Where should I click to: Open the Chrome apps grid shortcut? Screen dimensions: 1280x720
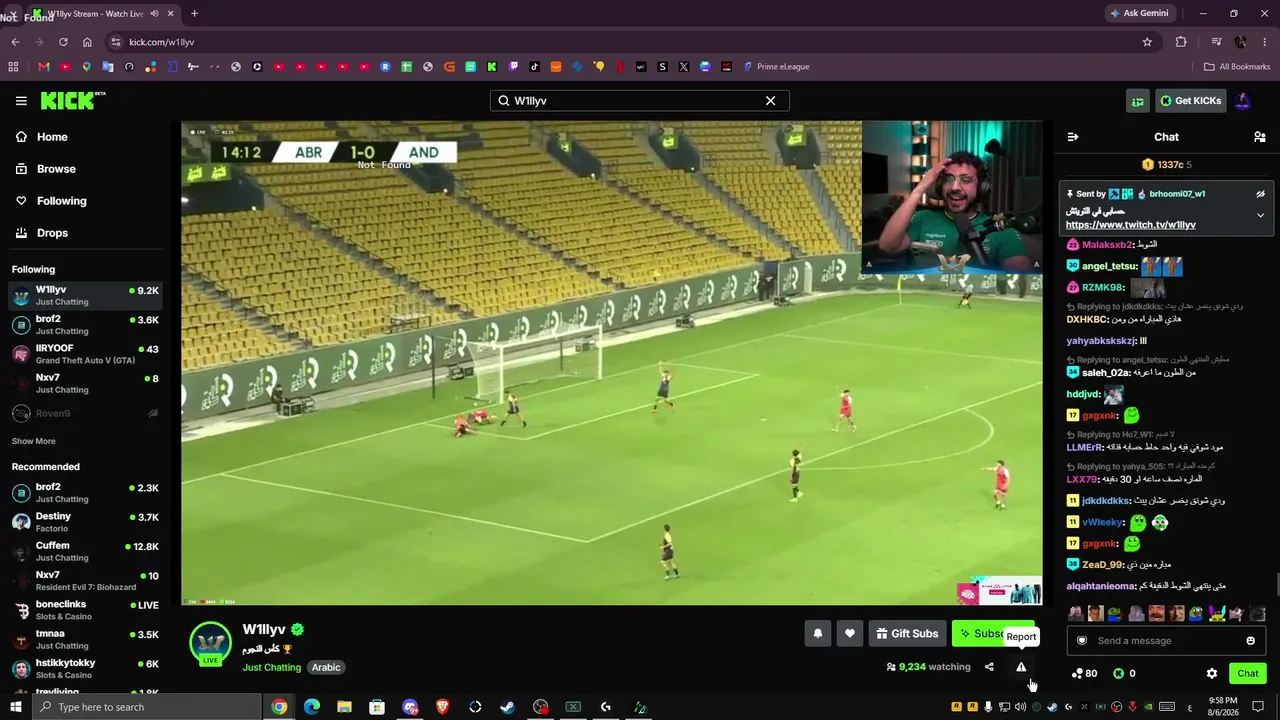coord(13,67)
